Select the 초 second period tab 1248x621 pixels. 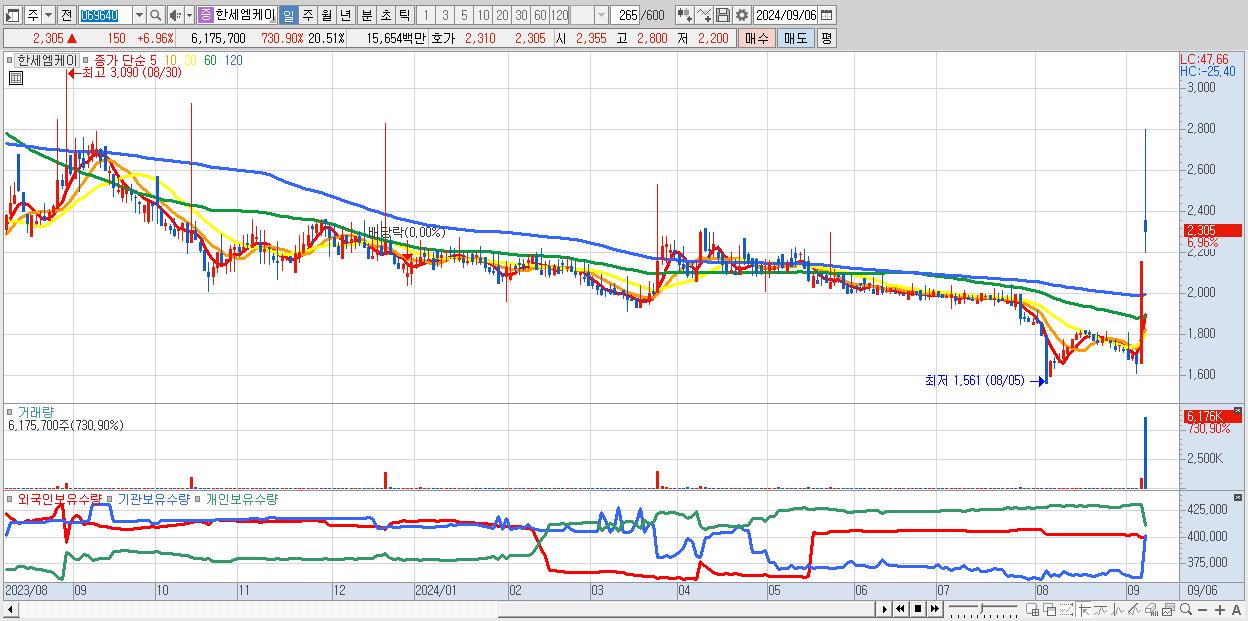coord(385,15)
